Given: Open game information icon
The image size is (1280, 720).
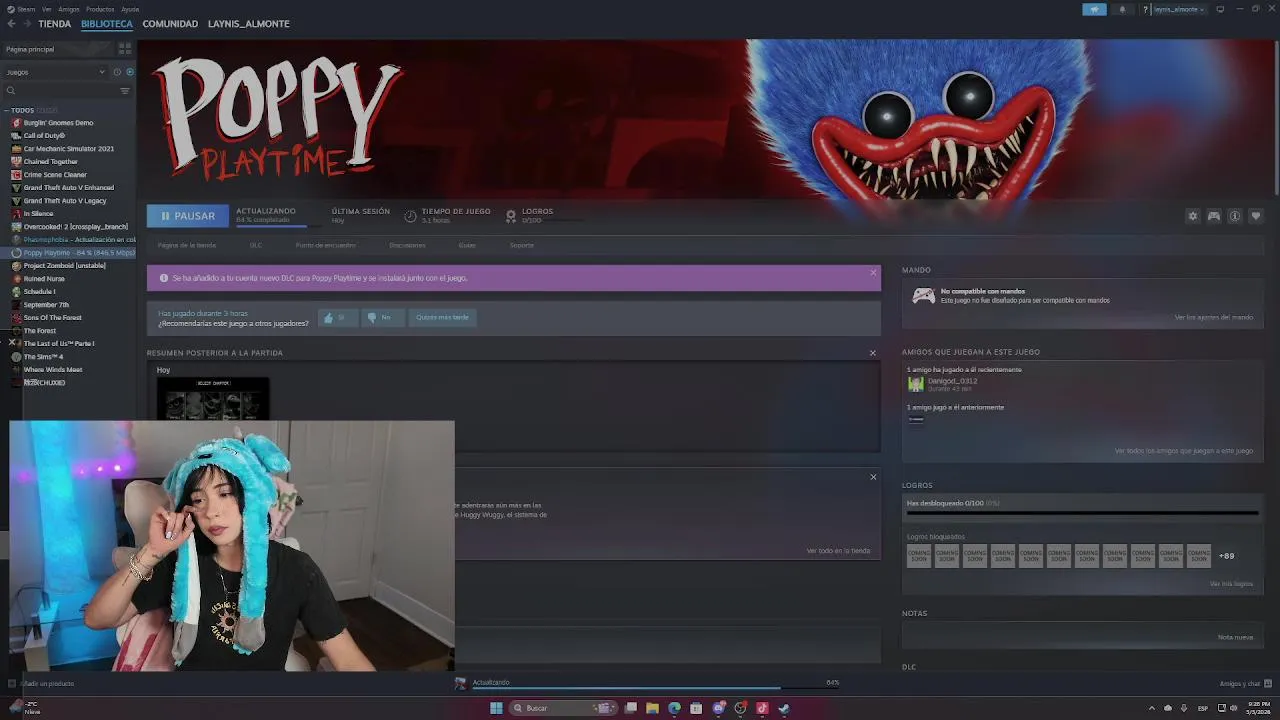Looking at the screenshot, I should (x=1235, y=216).
